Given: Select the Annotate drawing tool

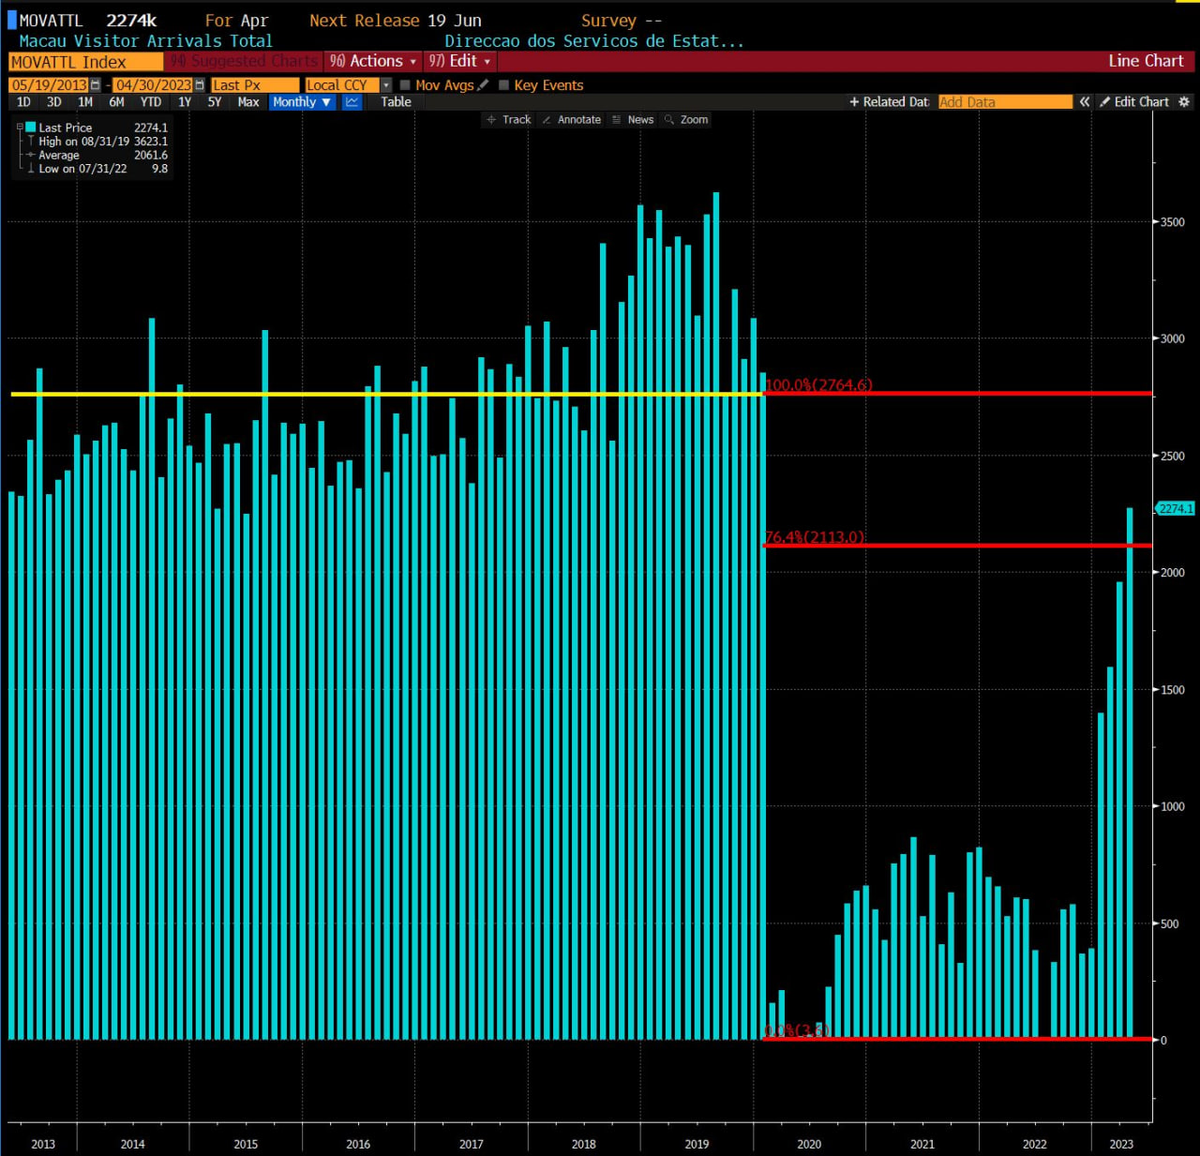Looking at the screenshot, I should (x=571, y=119).
